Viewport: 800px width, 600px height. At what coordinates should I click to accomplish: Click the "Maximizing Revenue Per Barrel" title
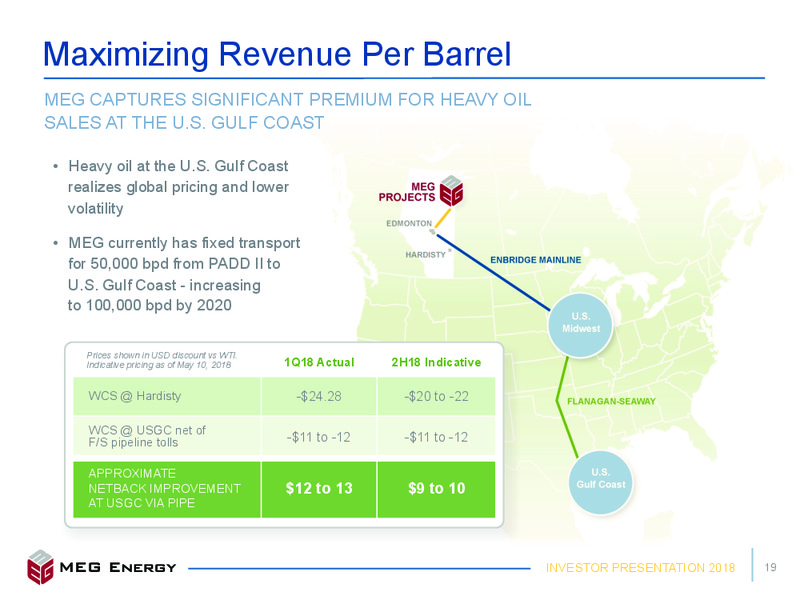[277, 54]
